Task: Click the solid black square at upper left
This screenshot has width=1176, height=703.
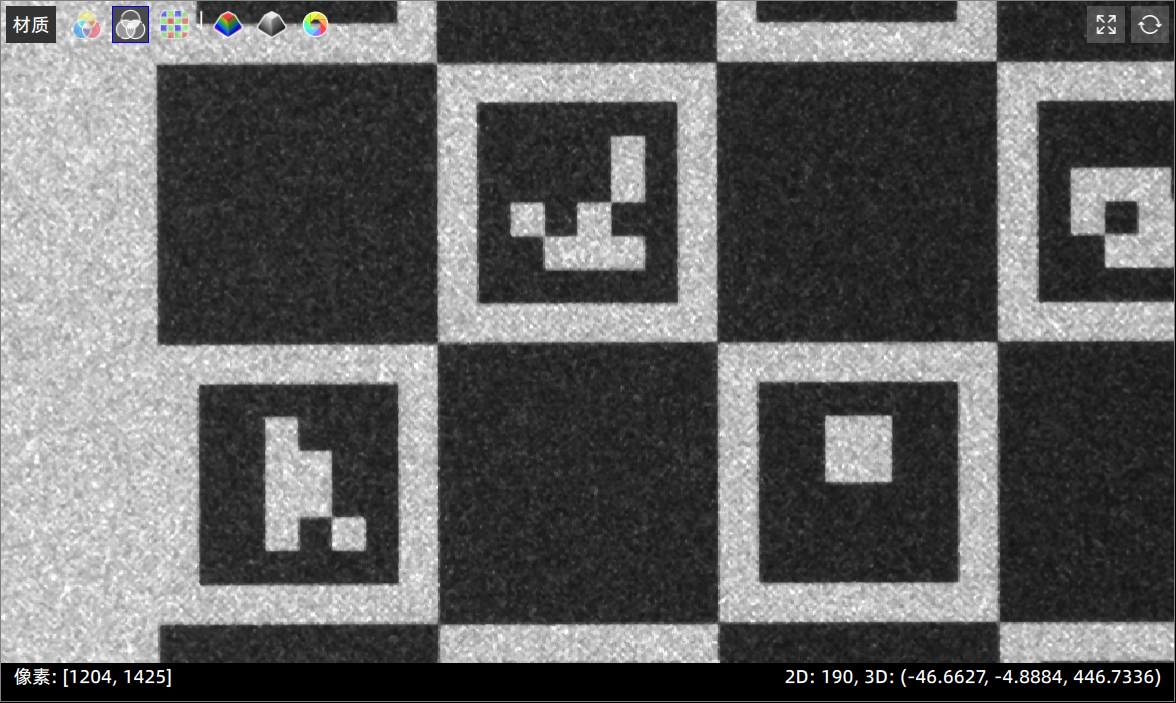Action: coord(297,203)
